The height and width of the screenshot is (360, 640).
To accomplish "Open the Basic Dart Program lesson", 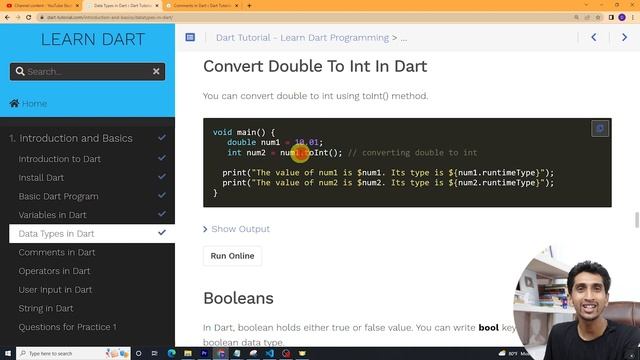I will 58,196.
